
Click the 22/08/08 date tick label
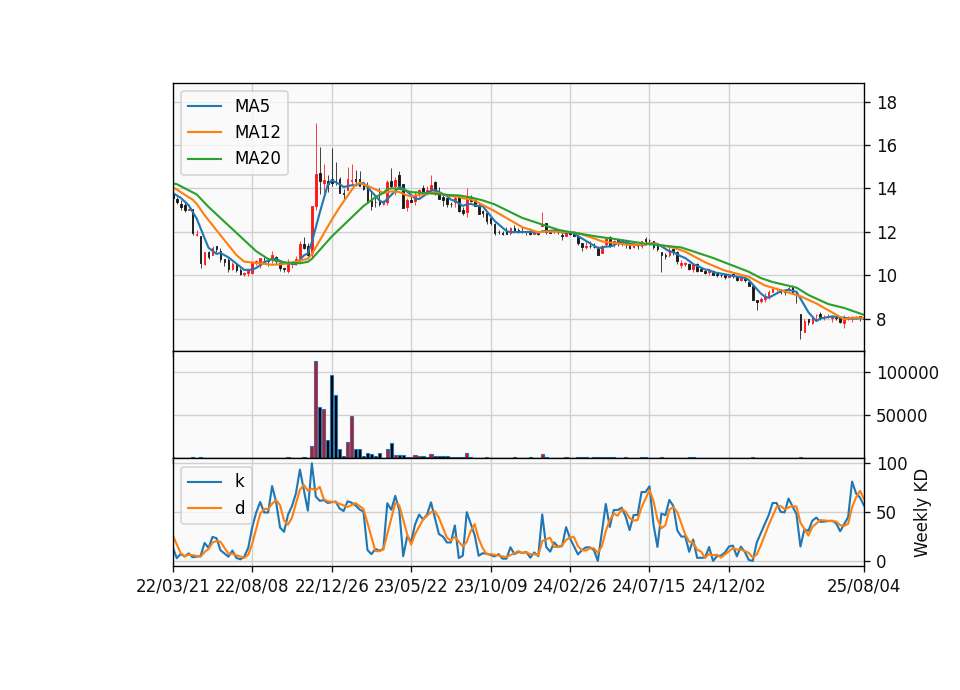coord(252,586)
